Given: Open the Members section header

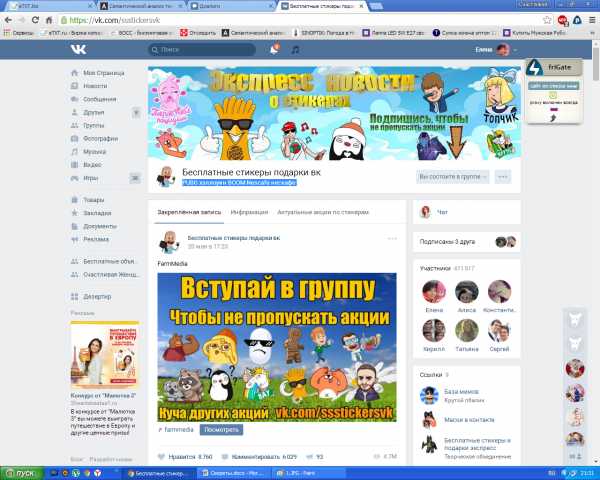Looking at the screenshot, I should (447, 268).
